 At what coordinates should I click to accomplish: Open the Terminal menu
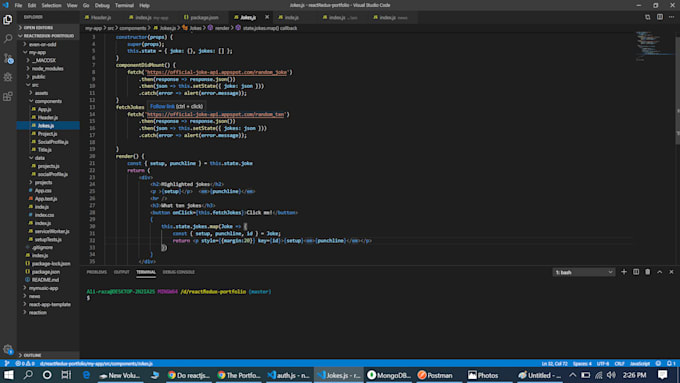pyautogui.click(x=124, y=5)
